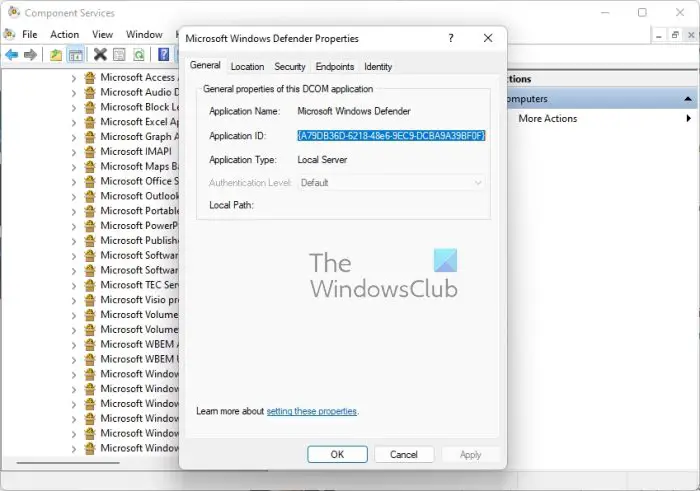700x491 pixels.
Task: Click the highlighted Application ID field
Action: click(392, 136)
